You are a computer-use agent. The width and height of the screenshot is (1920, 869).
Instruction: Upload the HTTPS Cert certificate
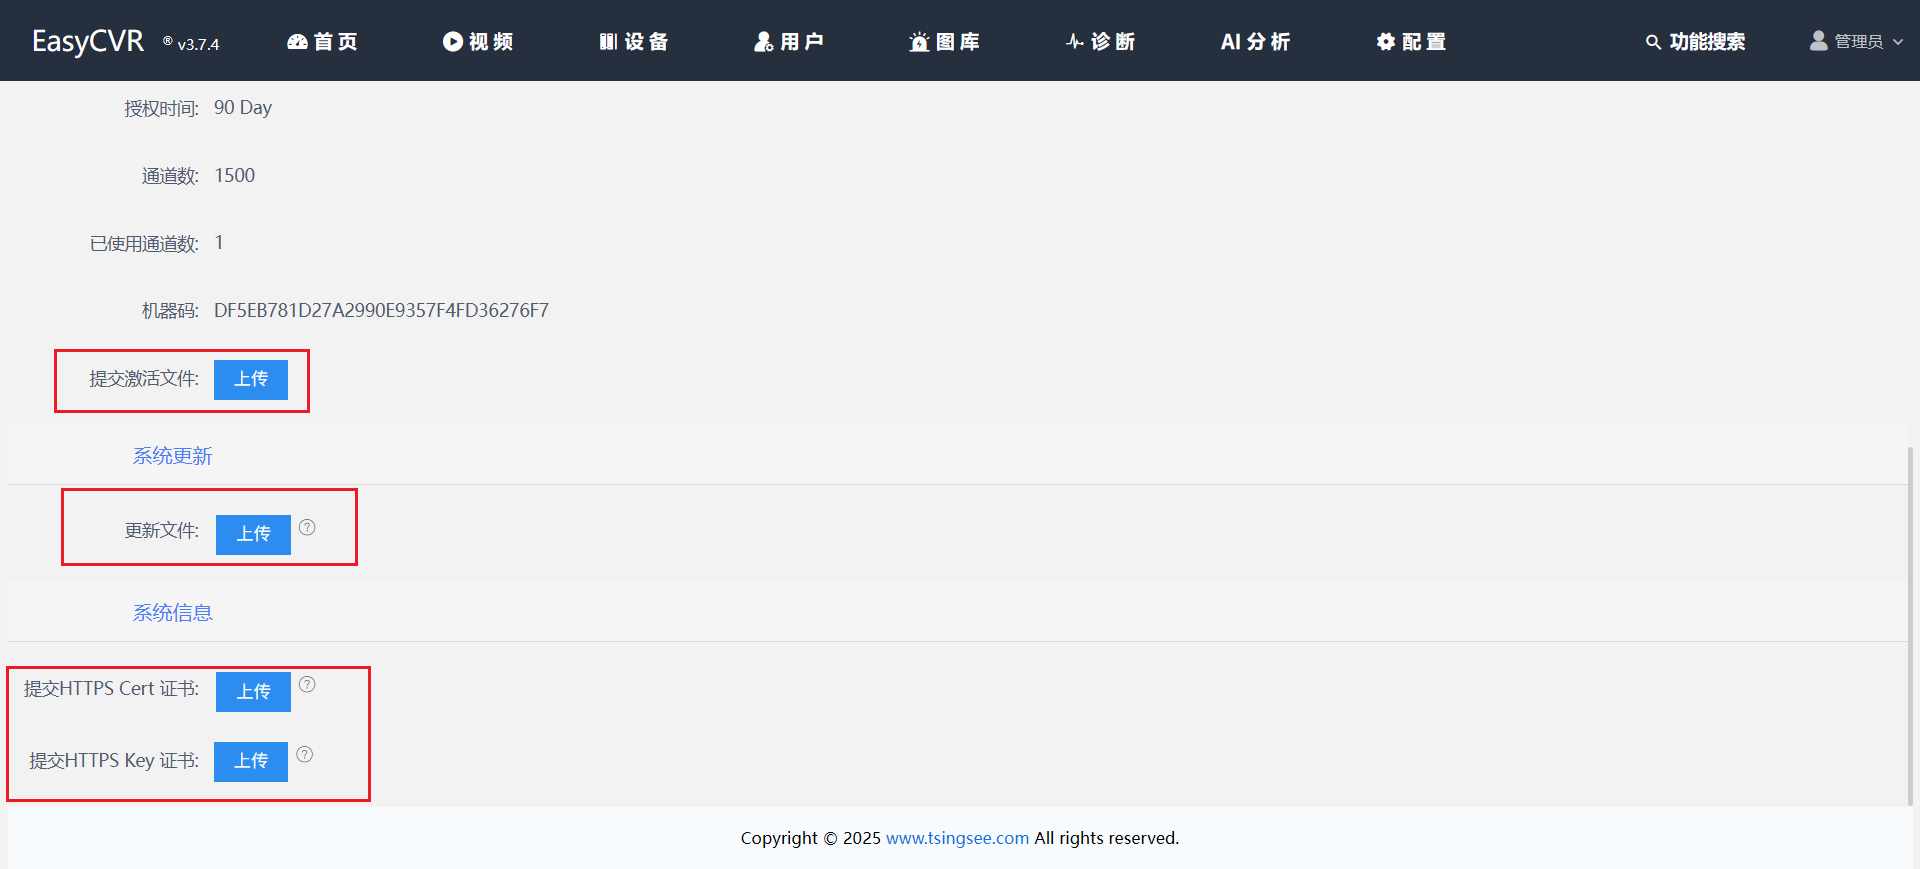click(253, 692)
